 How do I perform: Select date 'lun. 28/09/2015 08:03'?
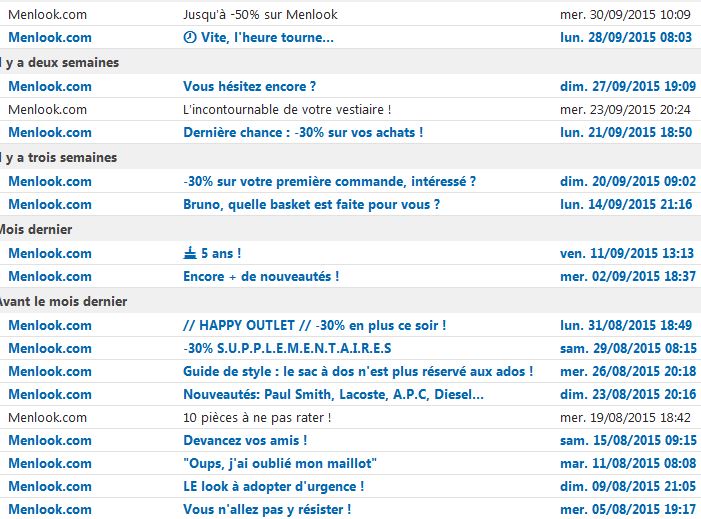coord(626,38)
